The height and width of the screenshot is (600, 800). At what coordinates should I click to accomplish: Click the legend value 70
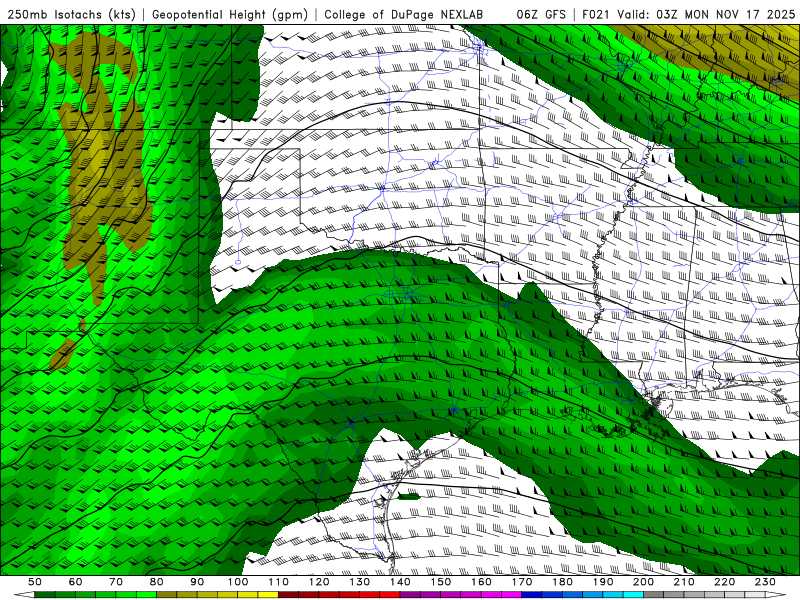(x=116, y=582)
